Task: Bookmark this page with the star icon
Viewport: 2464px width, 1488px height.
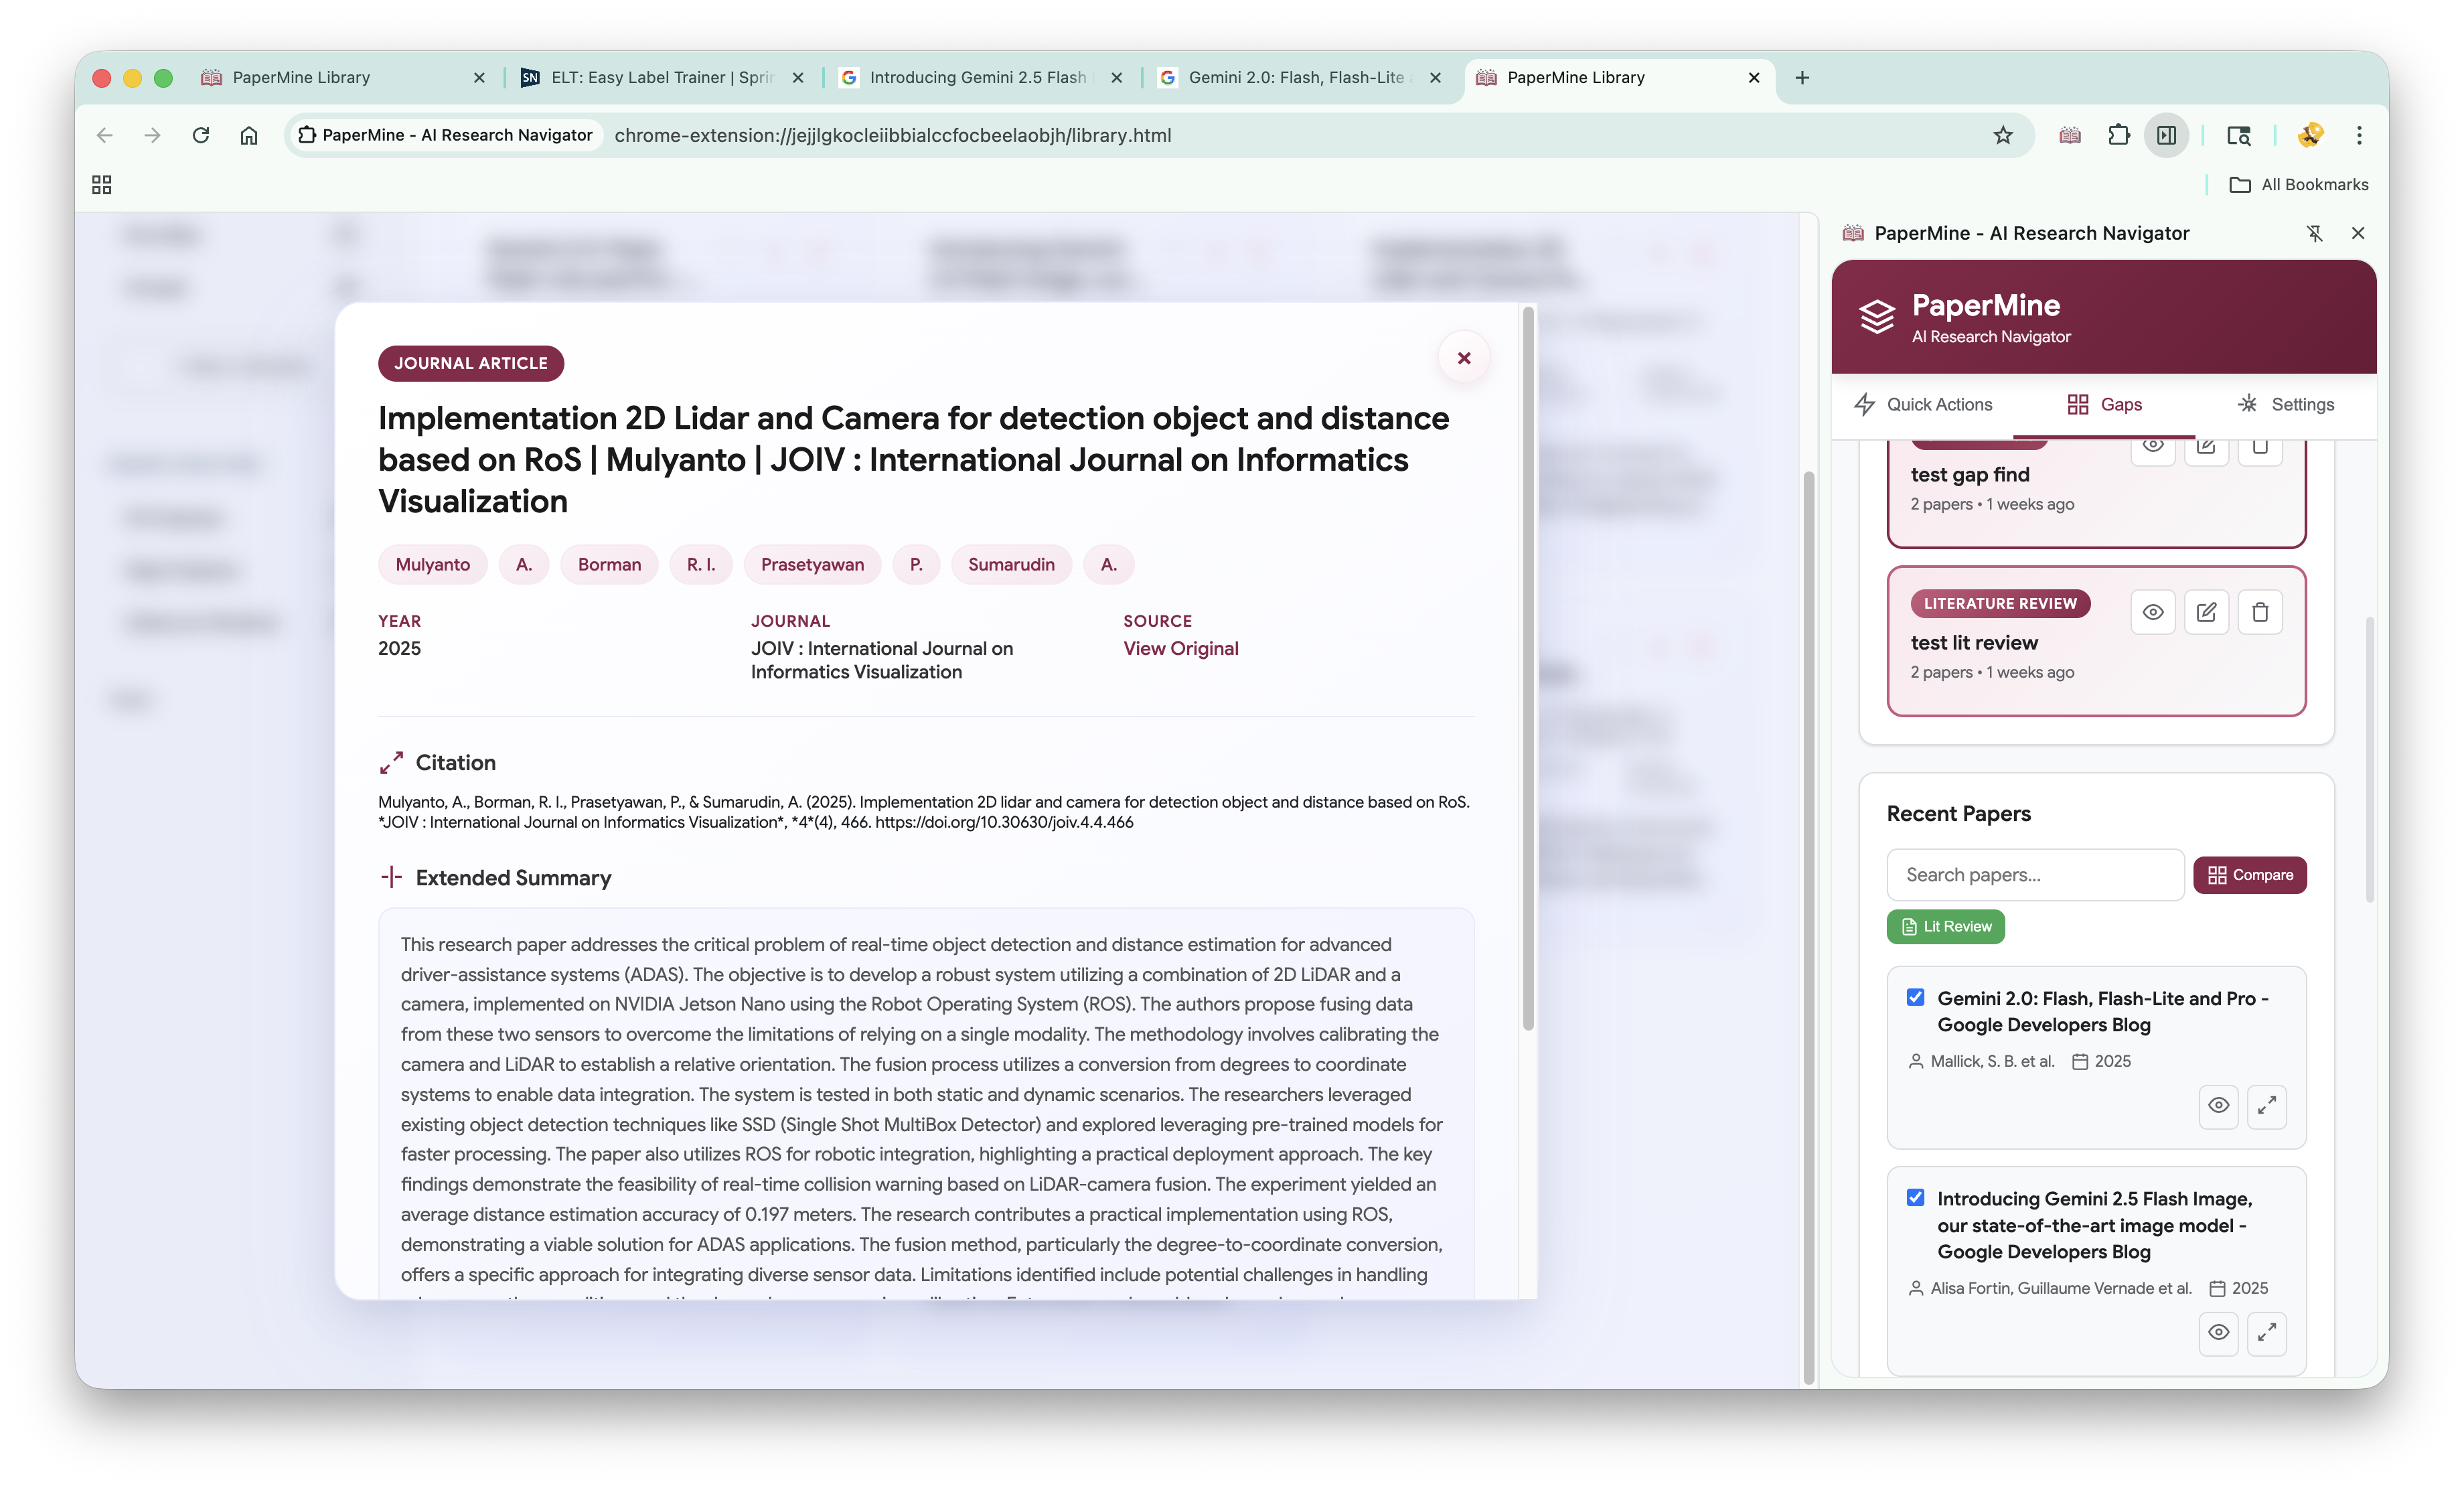Action: (x=2002, y=135)
